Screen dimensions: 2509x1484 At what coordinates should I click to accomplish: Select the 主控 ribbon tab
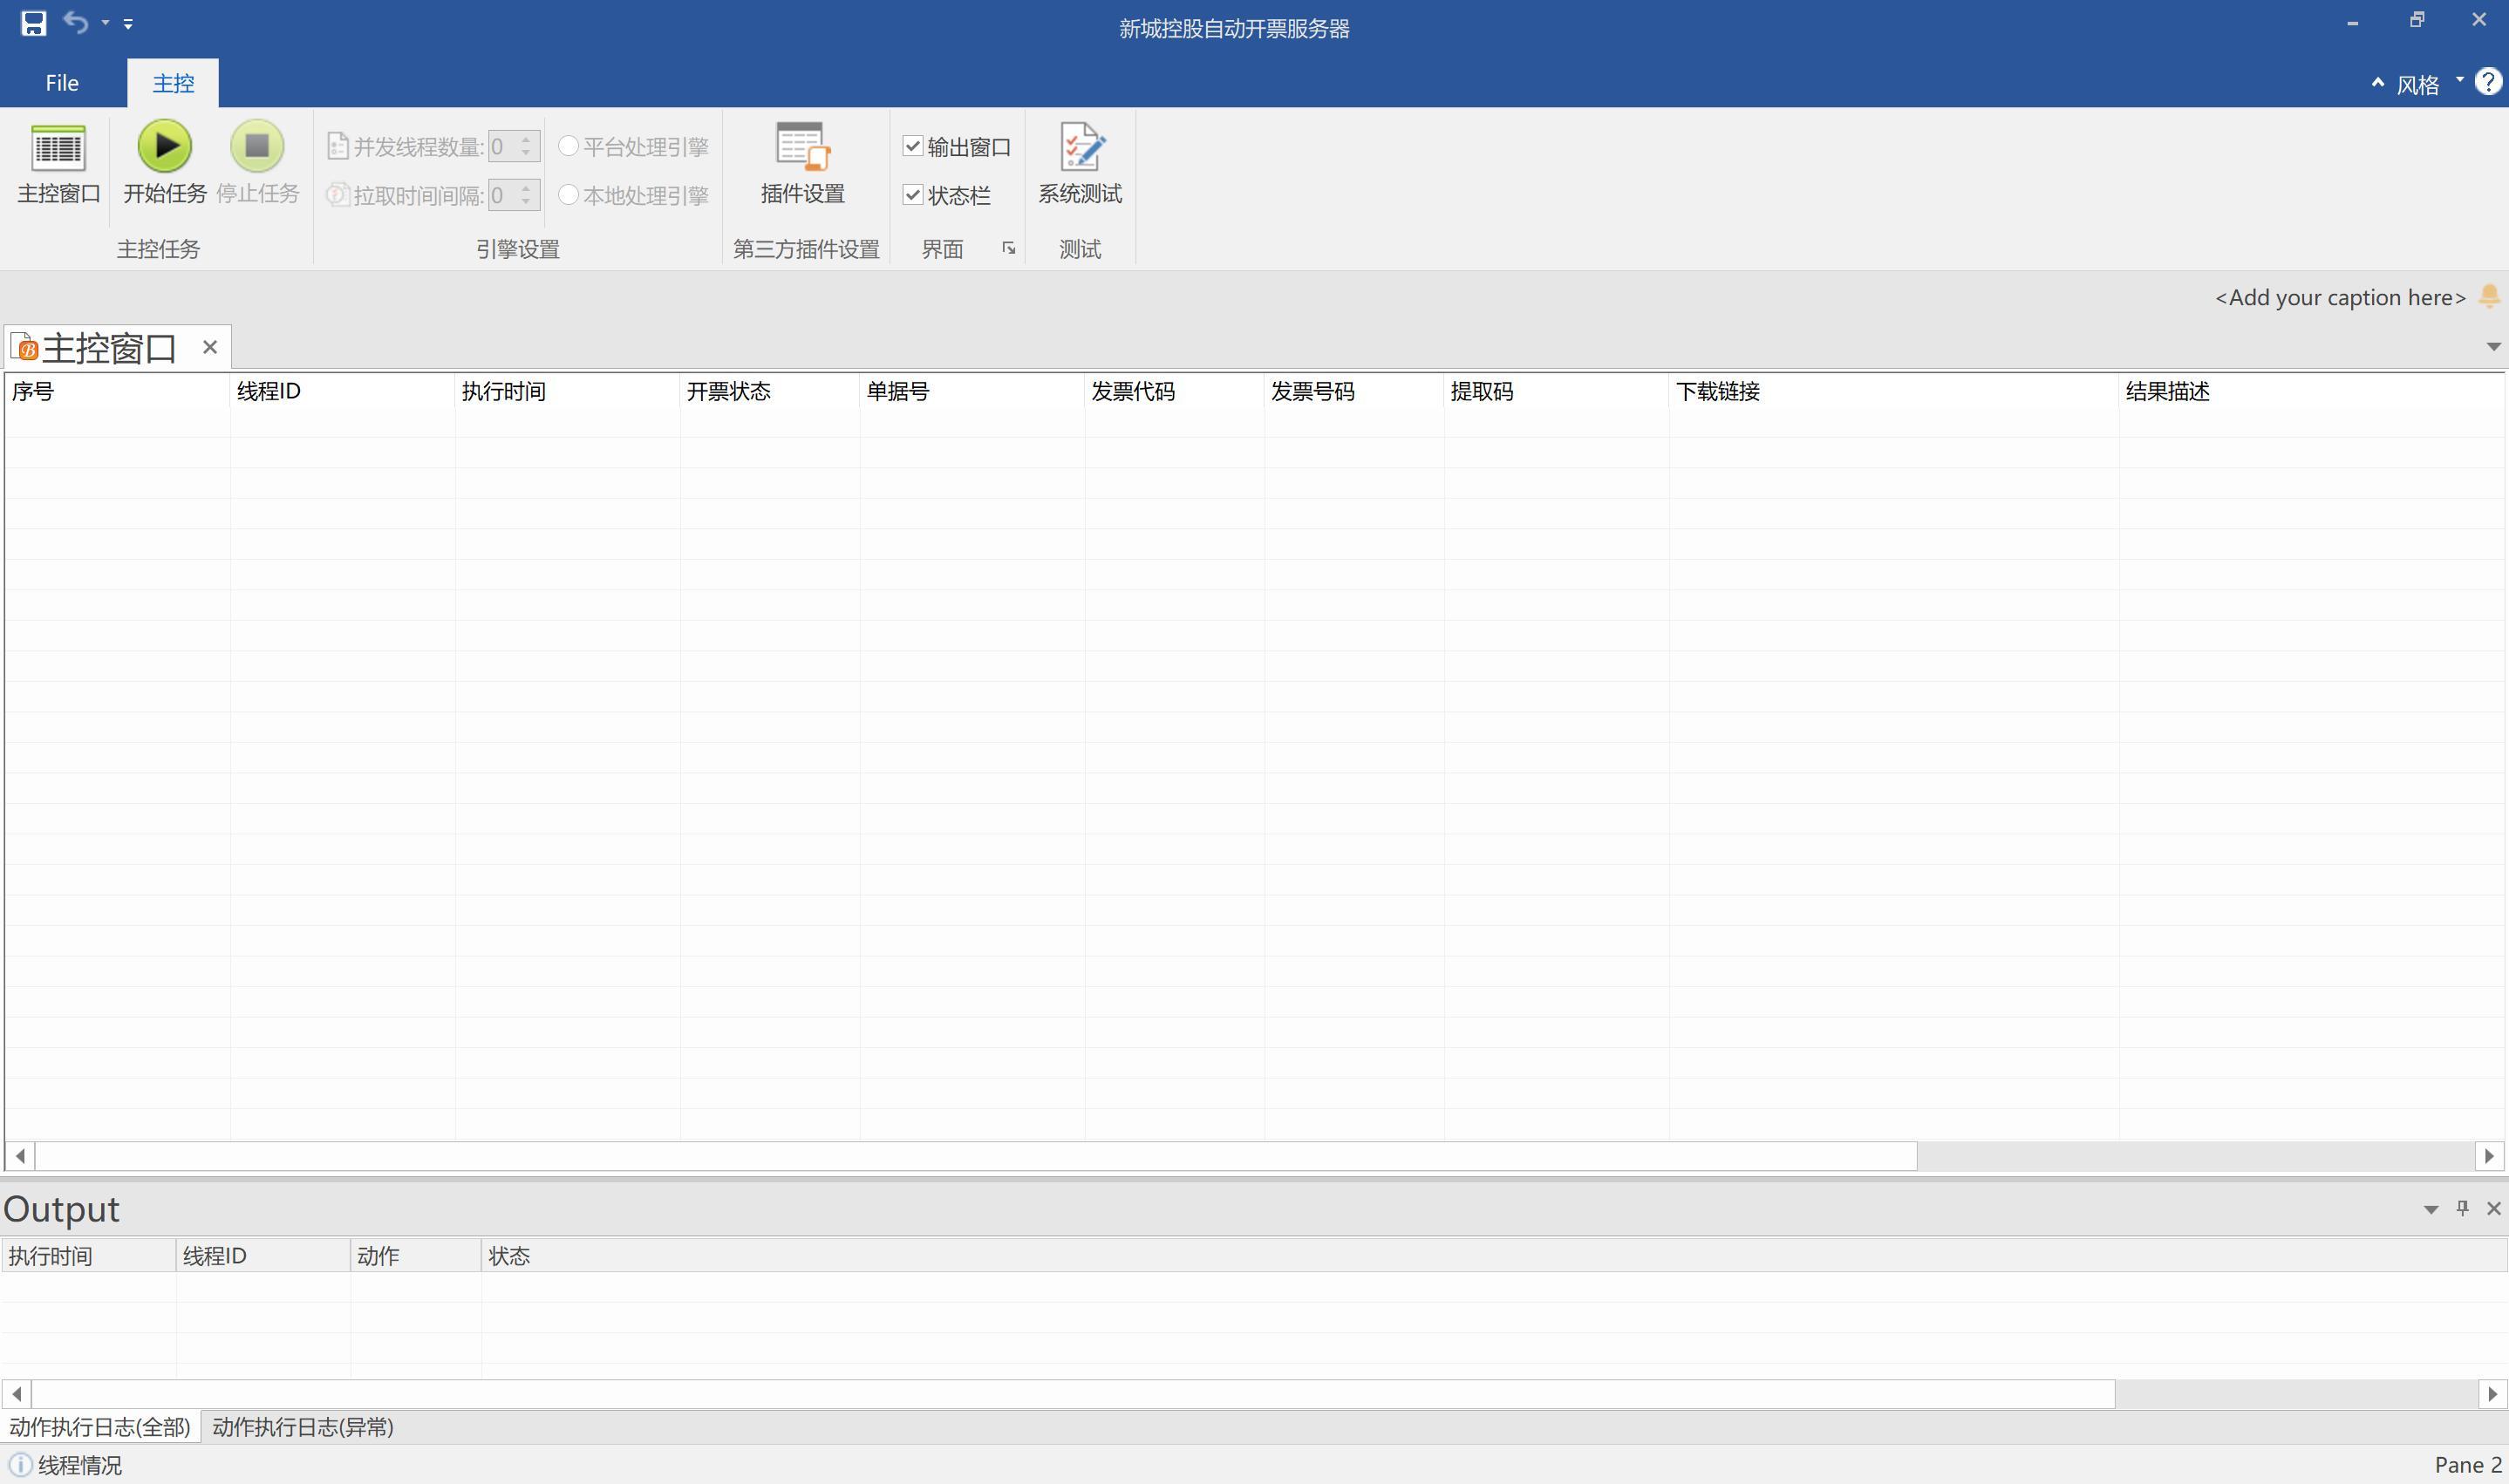tap(173, 83)
